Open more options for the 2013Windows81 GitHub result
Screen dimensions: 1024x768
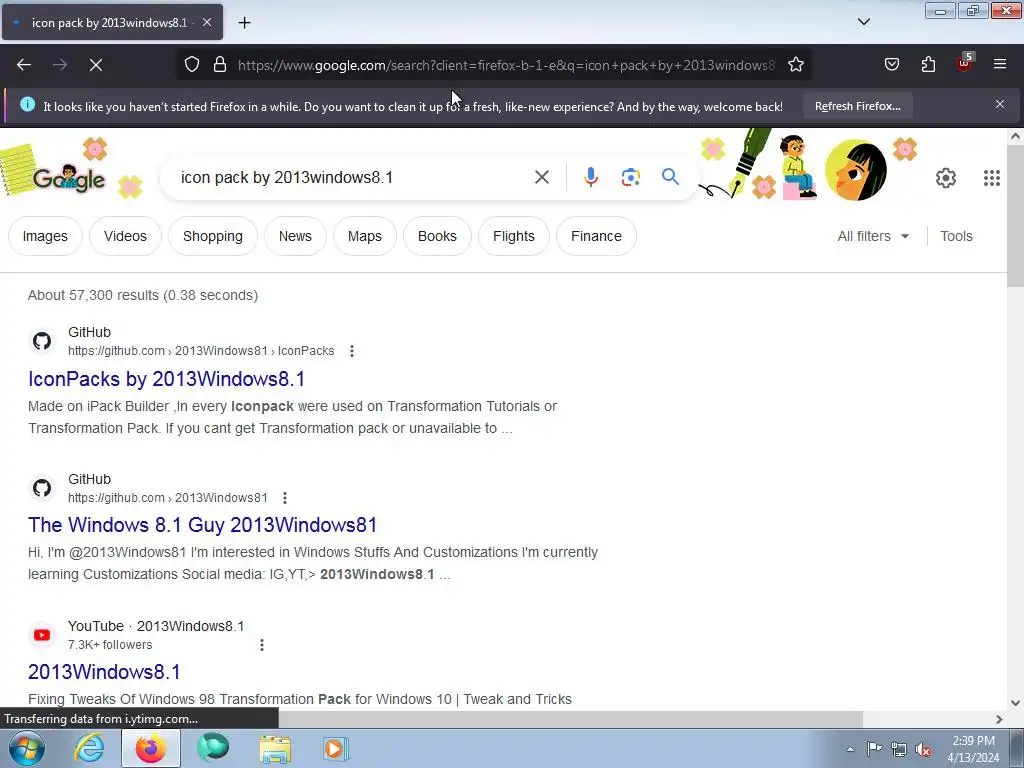[285, 498]
